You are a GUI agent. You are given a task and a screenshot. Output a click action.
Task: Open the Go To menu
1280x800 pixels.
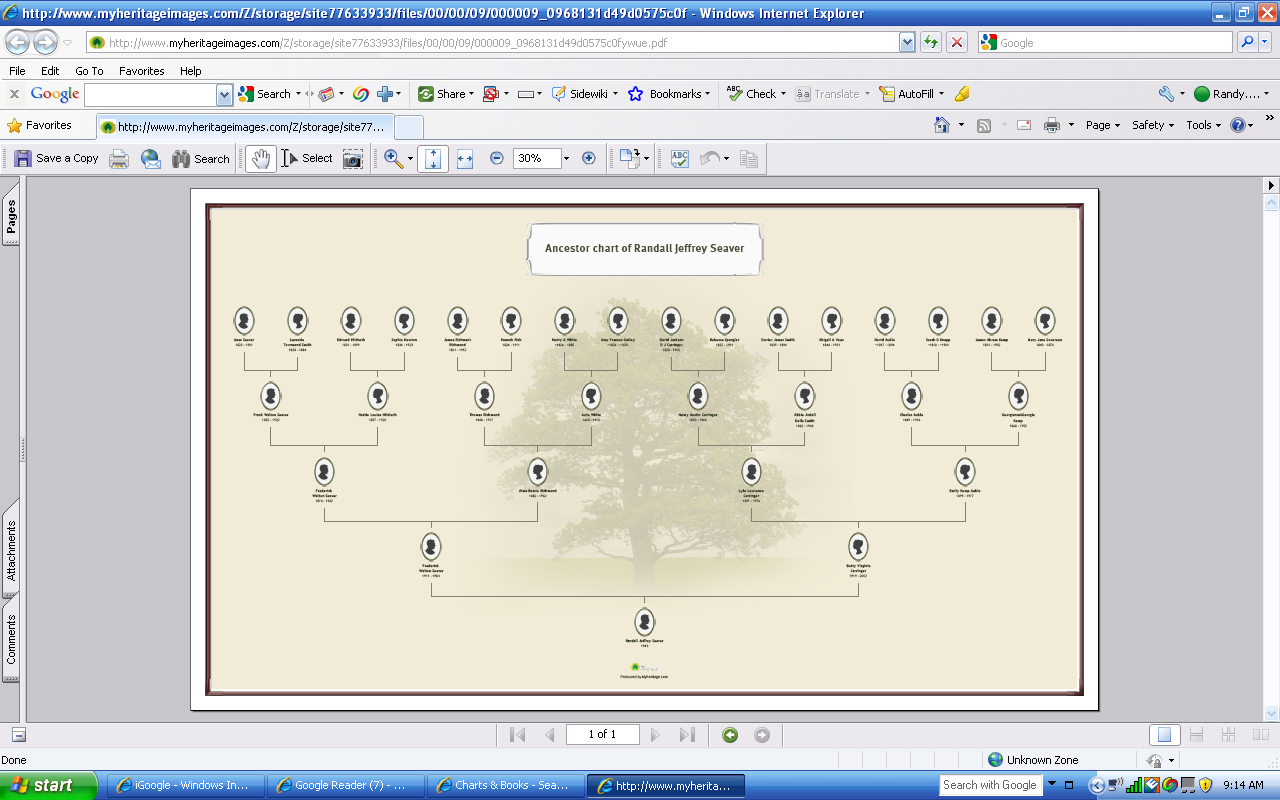[89, 71]
